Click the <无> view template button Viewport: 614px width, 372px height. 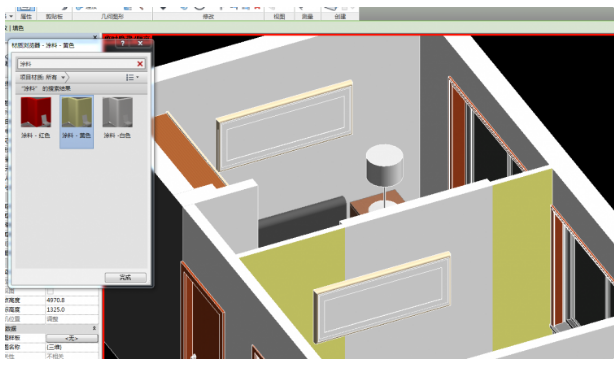(72, 338)
